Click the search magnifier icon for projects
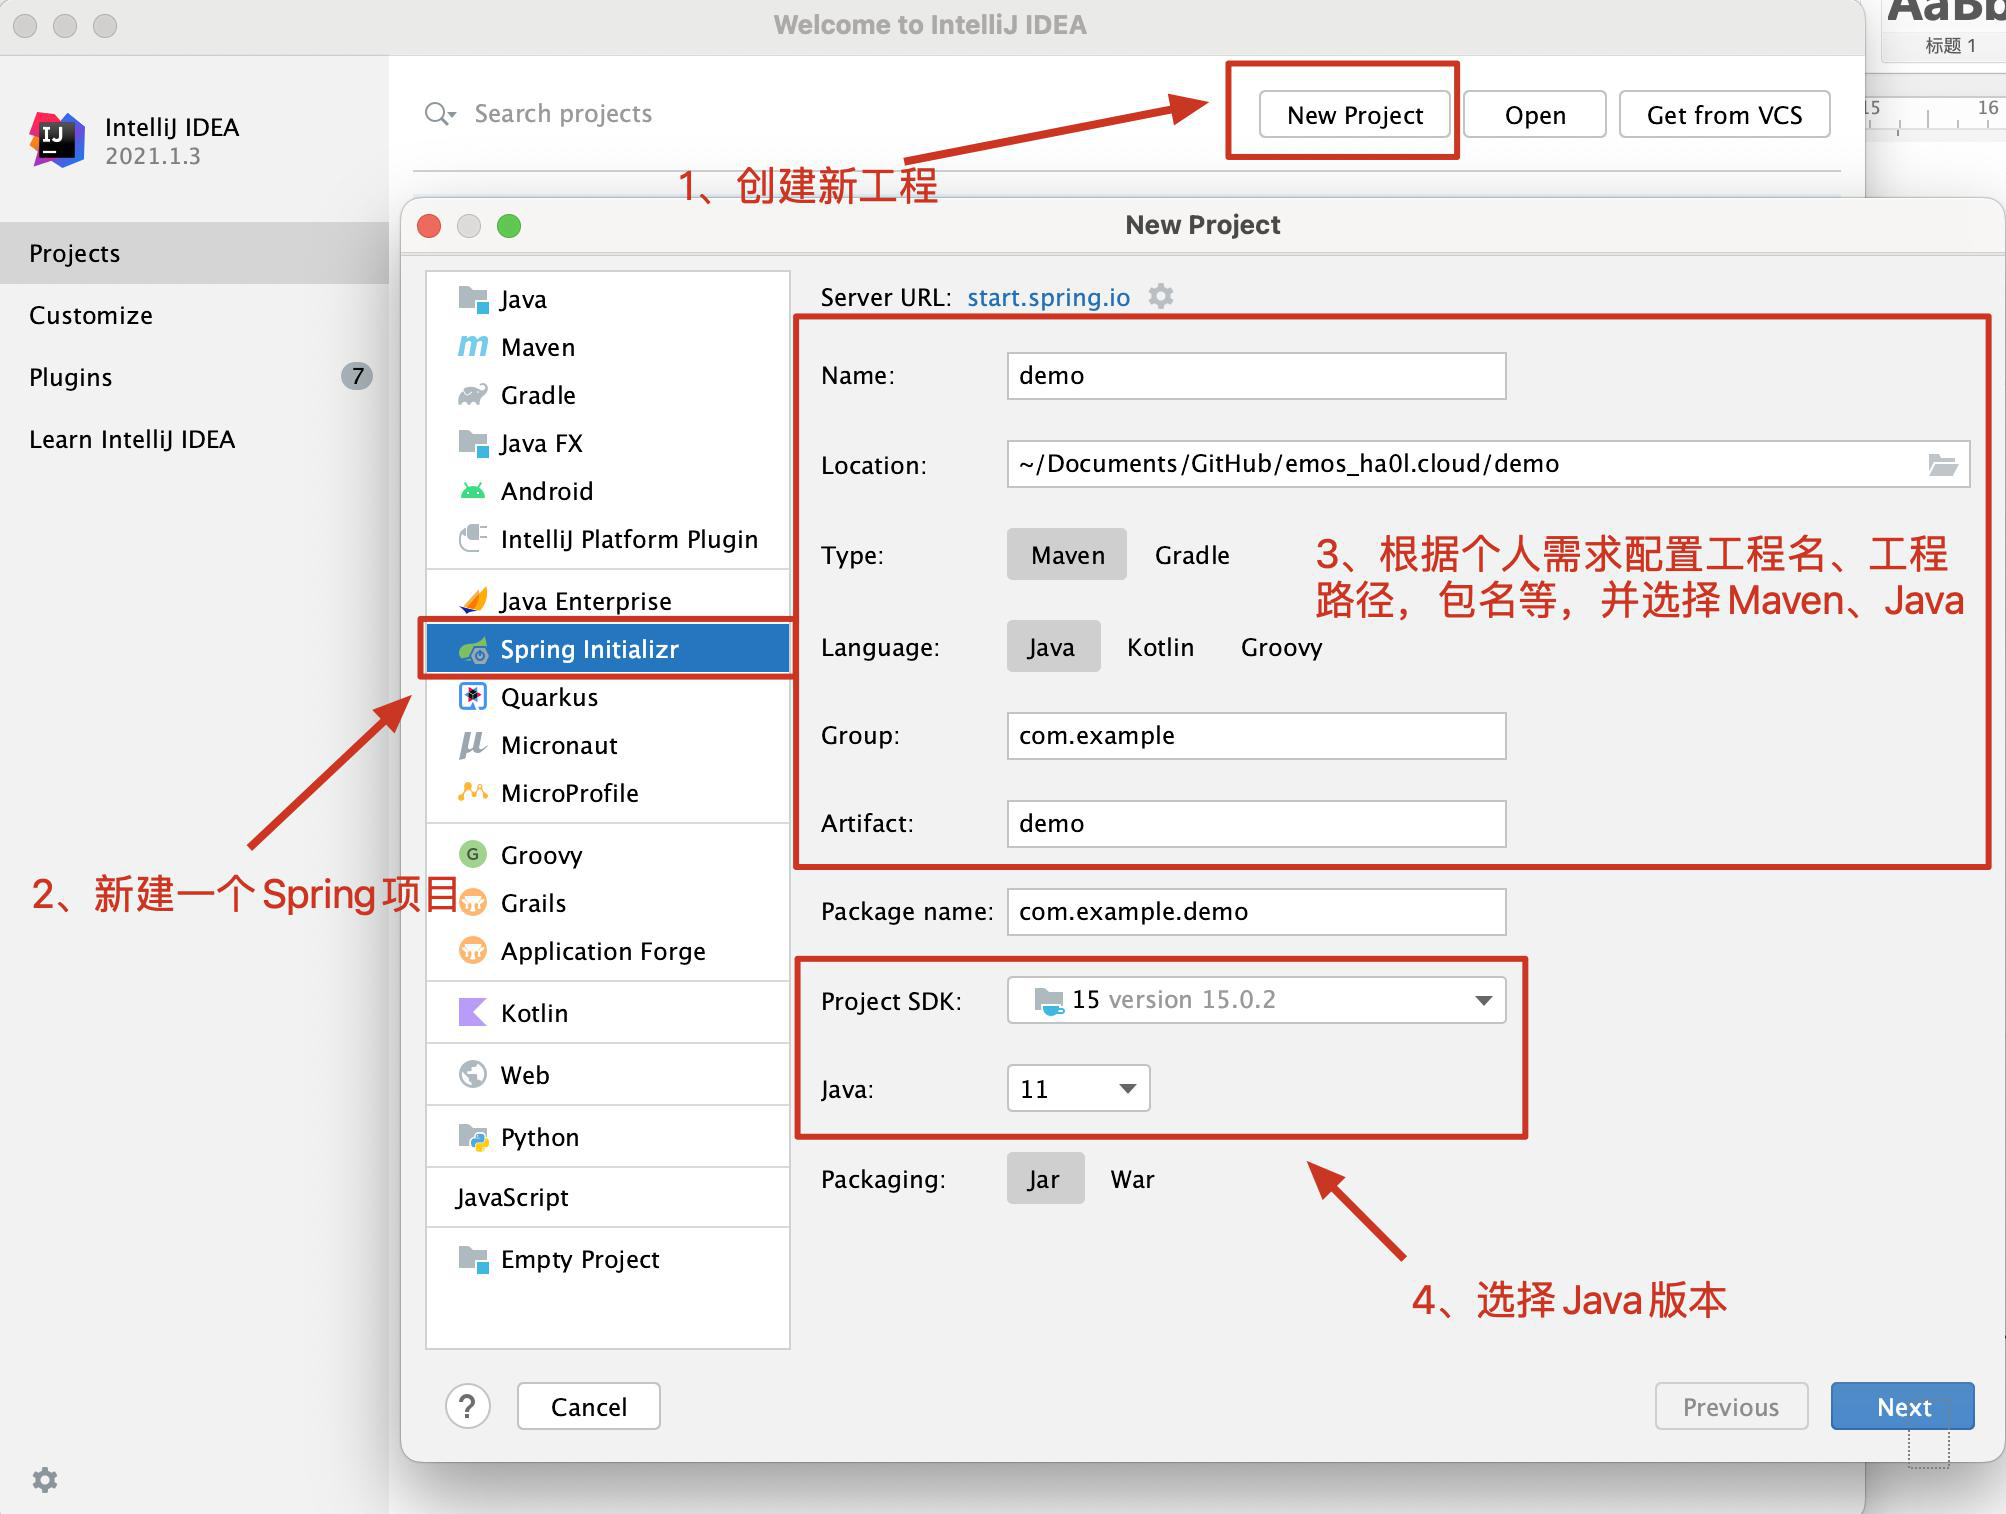This screenshot has width=2006, height=1514. coord(436,113)
